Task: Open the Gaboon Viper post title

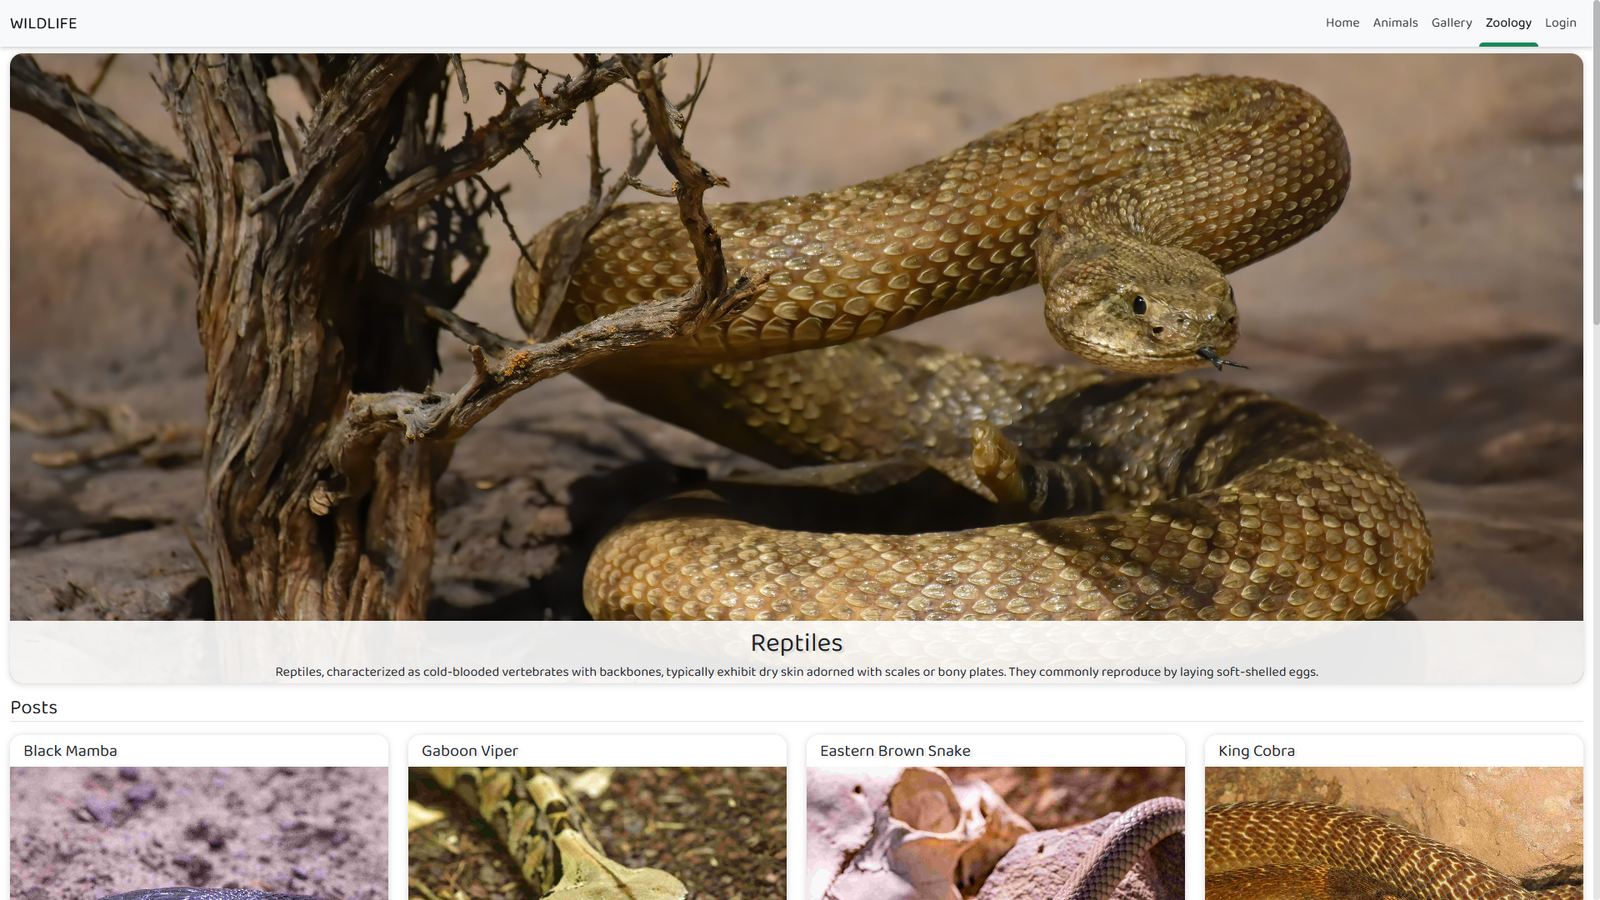Action: click(x=469, y=751)
